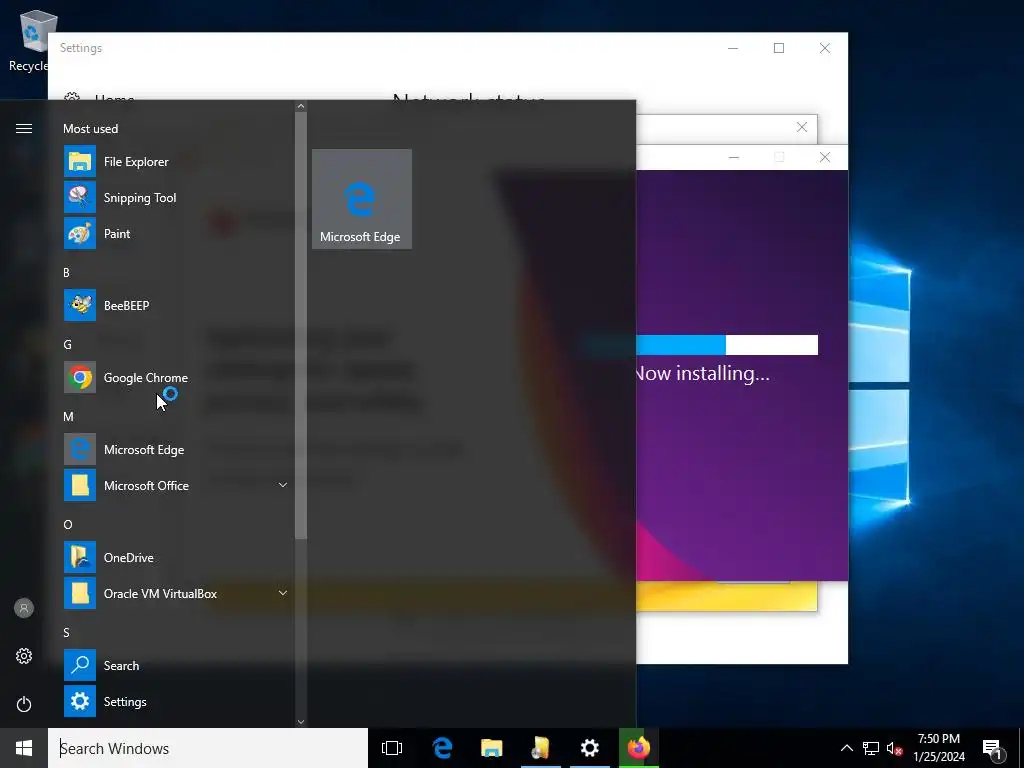Switch to Settings on the taskbar
This screenshot has width=1024, height=768.
pyautogui.click(x=590, y=748)
